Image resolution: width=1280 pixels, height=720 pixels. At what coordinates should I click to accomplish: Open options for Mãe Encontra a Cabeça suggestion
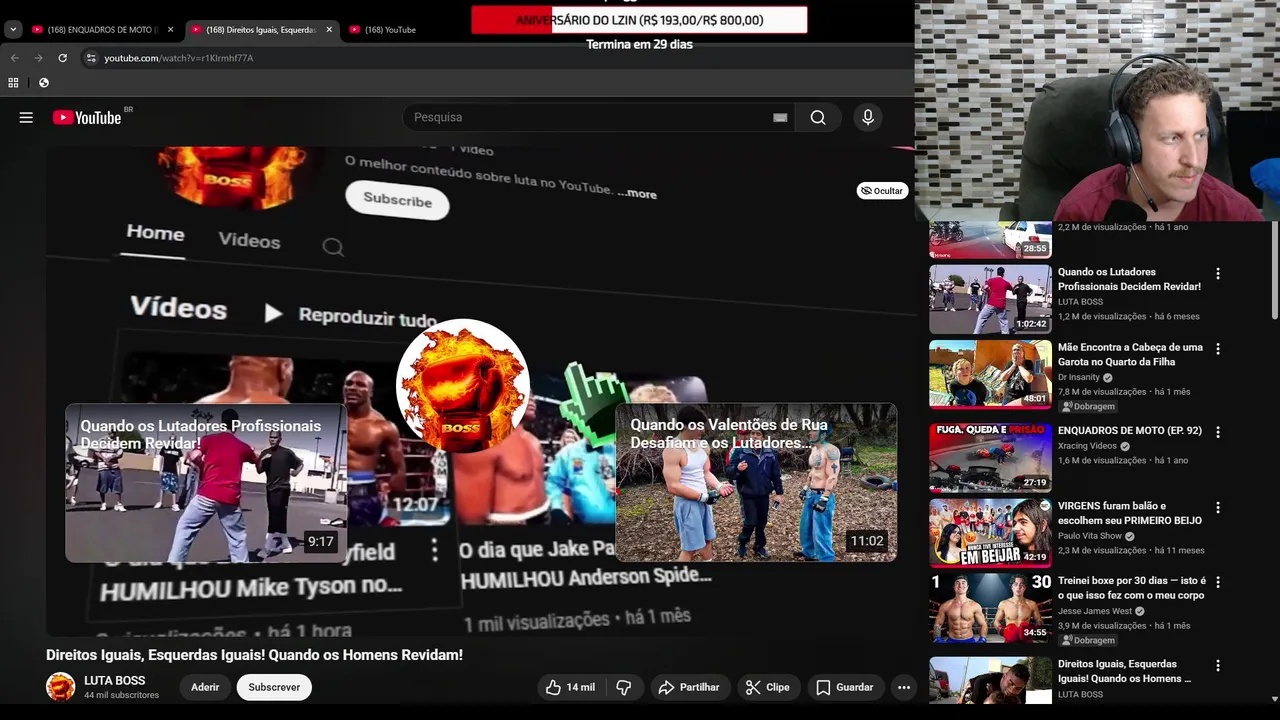pos(1218,349)
